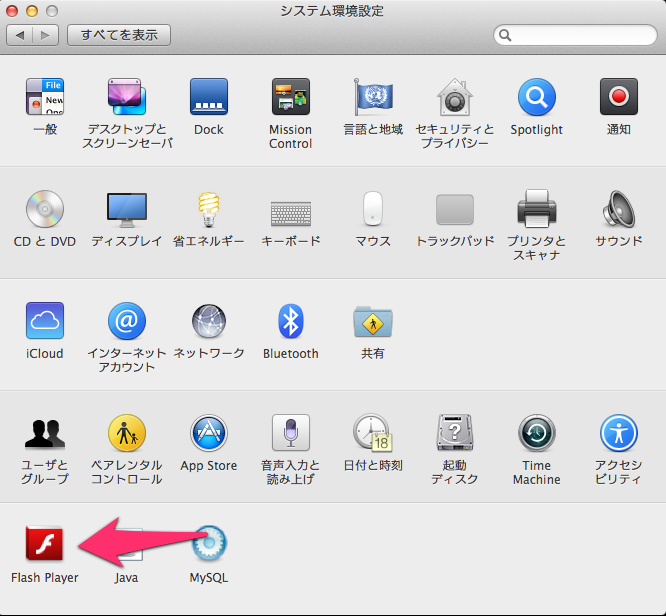Open CD と DVD preferences
Image resolution: width=666 pixels, height=616 pixels.
point(45,209)
